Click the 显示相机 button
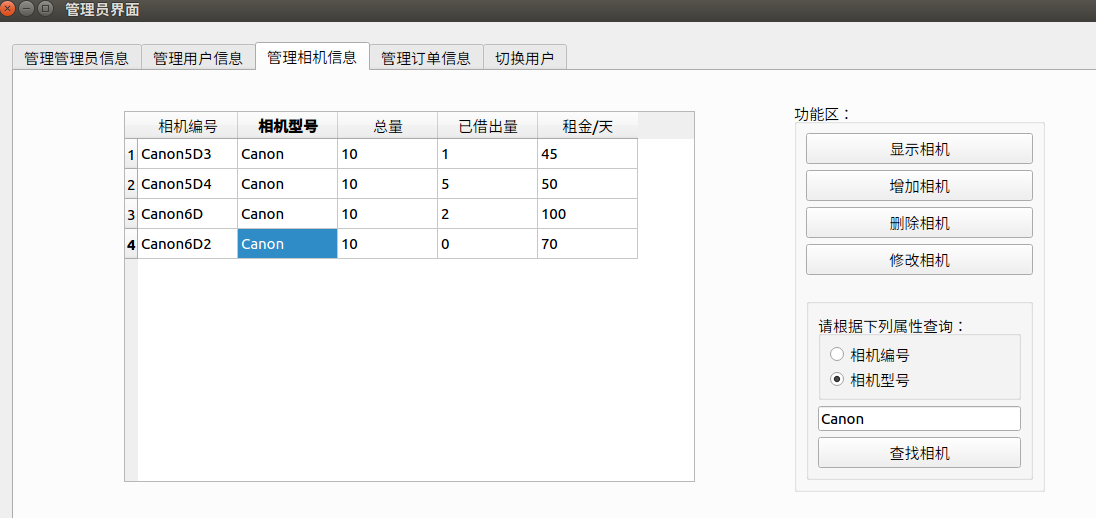This screenshot has width=1096, height=518. (x=919, y=149)
